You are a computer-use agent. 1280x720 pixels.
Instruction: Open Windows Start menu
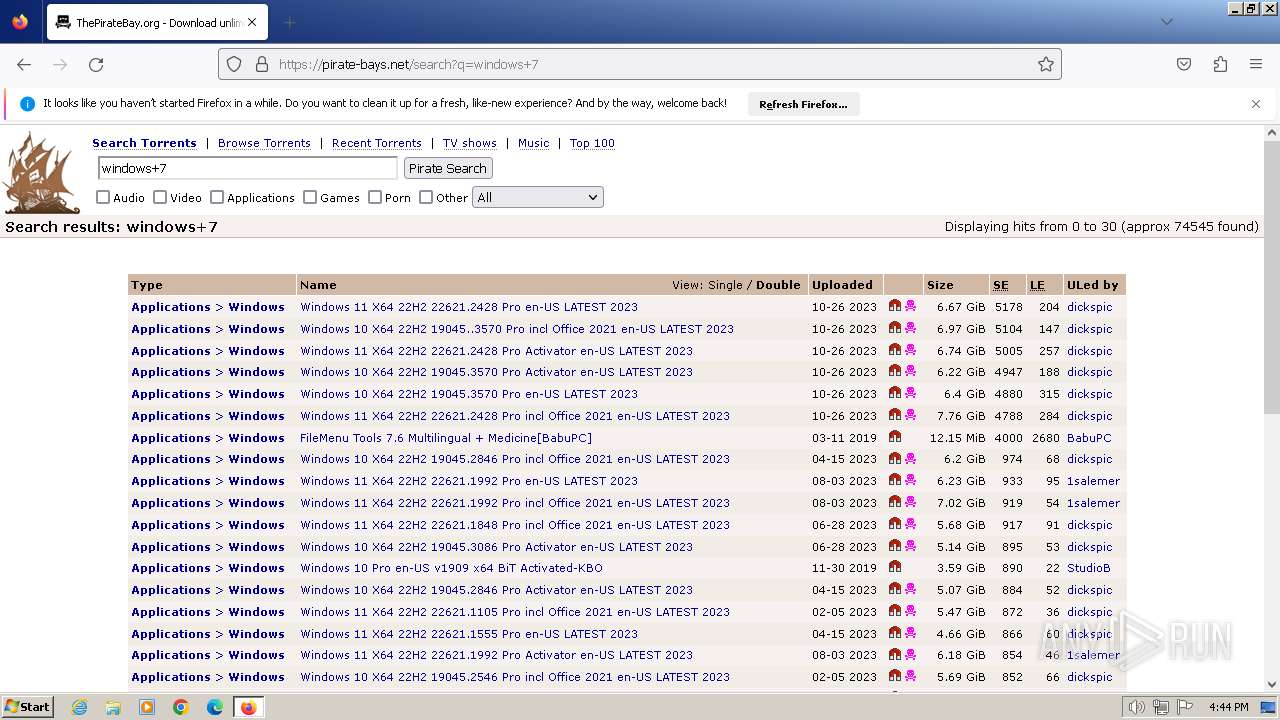[x=27, y=707]
